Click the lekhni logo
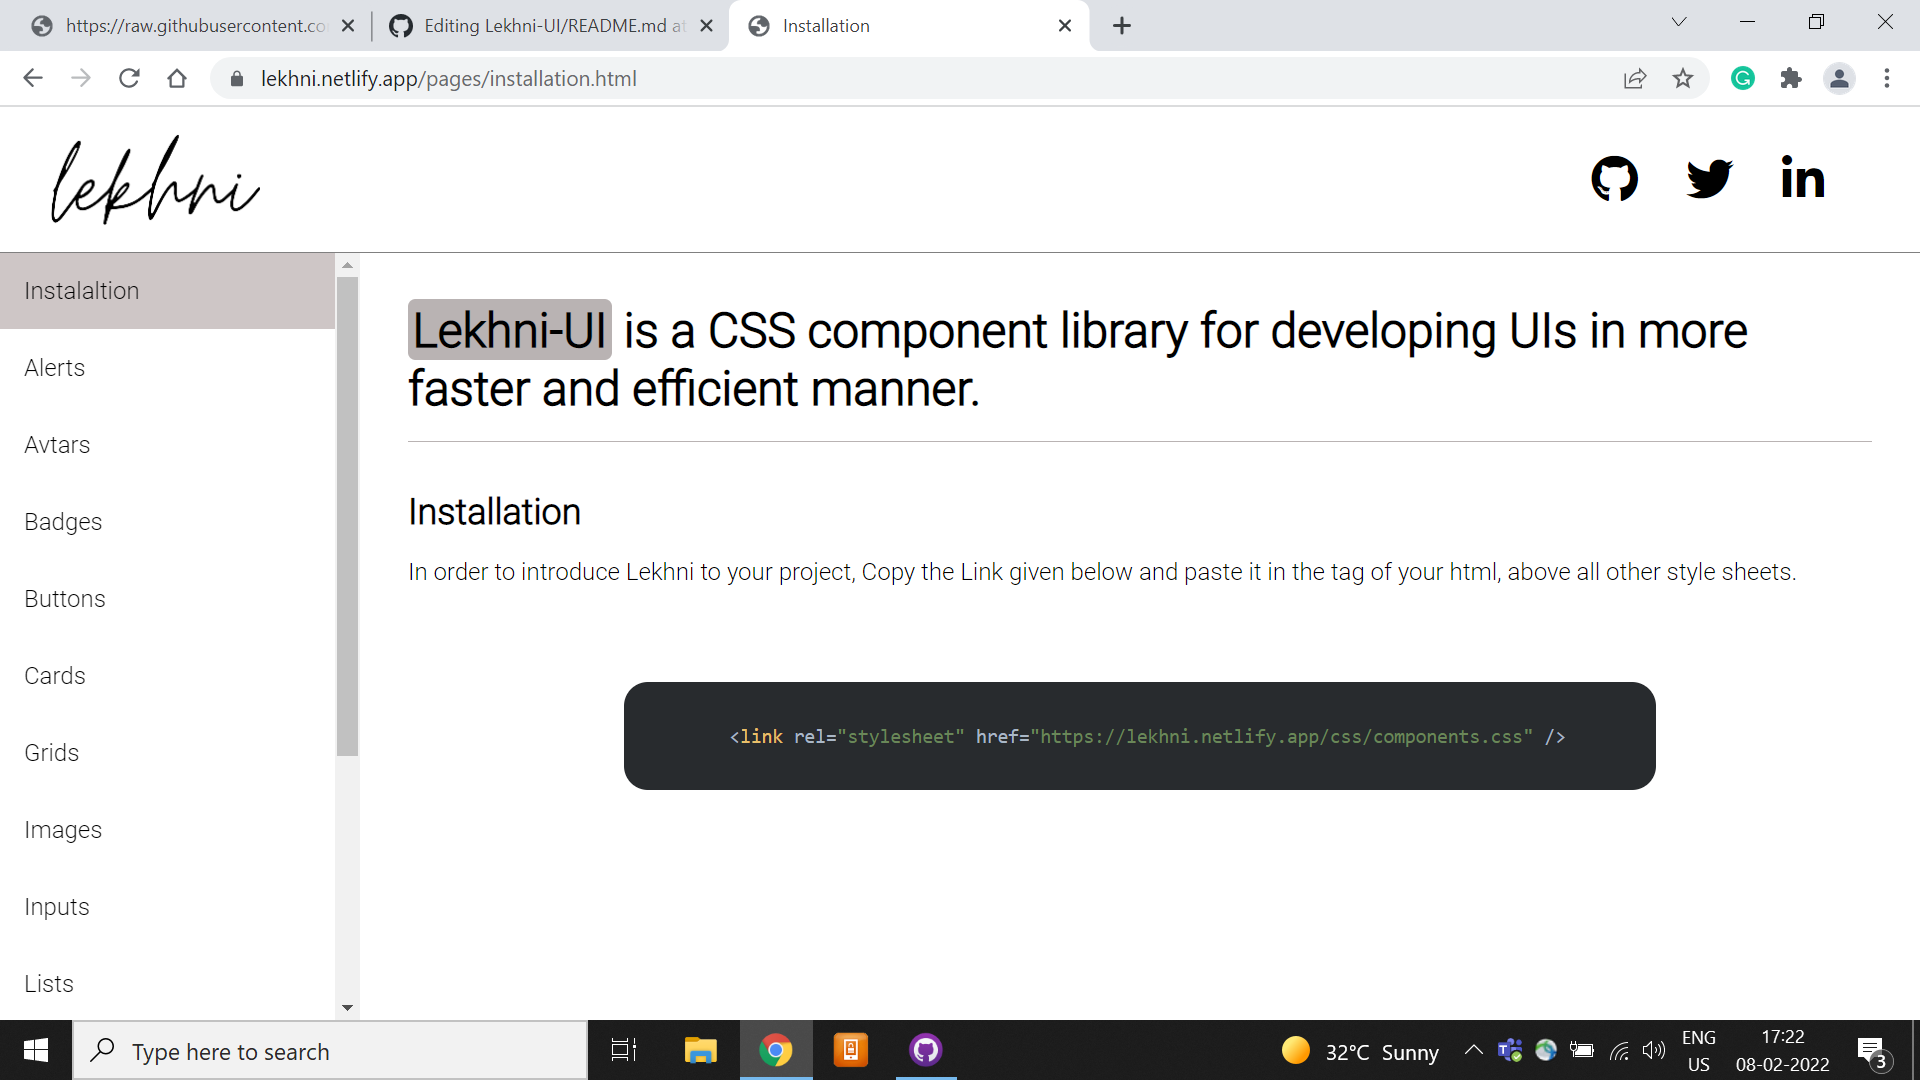Screen dimensions: 1920x1080 coord(154,180)
